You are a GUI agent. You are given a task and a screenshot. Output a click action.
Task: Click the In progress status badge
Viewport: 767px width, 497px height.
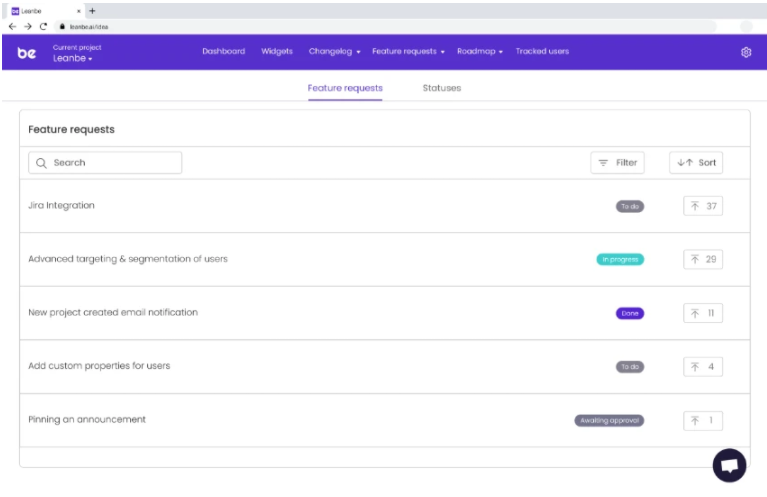[x=620, y=259]
